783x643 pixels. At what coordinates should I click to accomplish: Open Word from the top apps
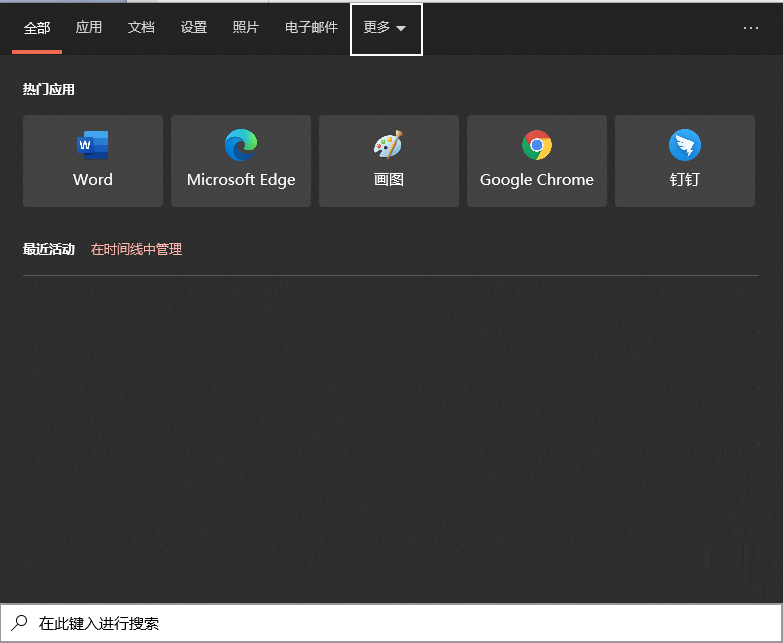pyautogui.click(x=93, y=161)
